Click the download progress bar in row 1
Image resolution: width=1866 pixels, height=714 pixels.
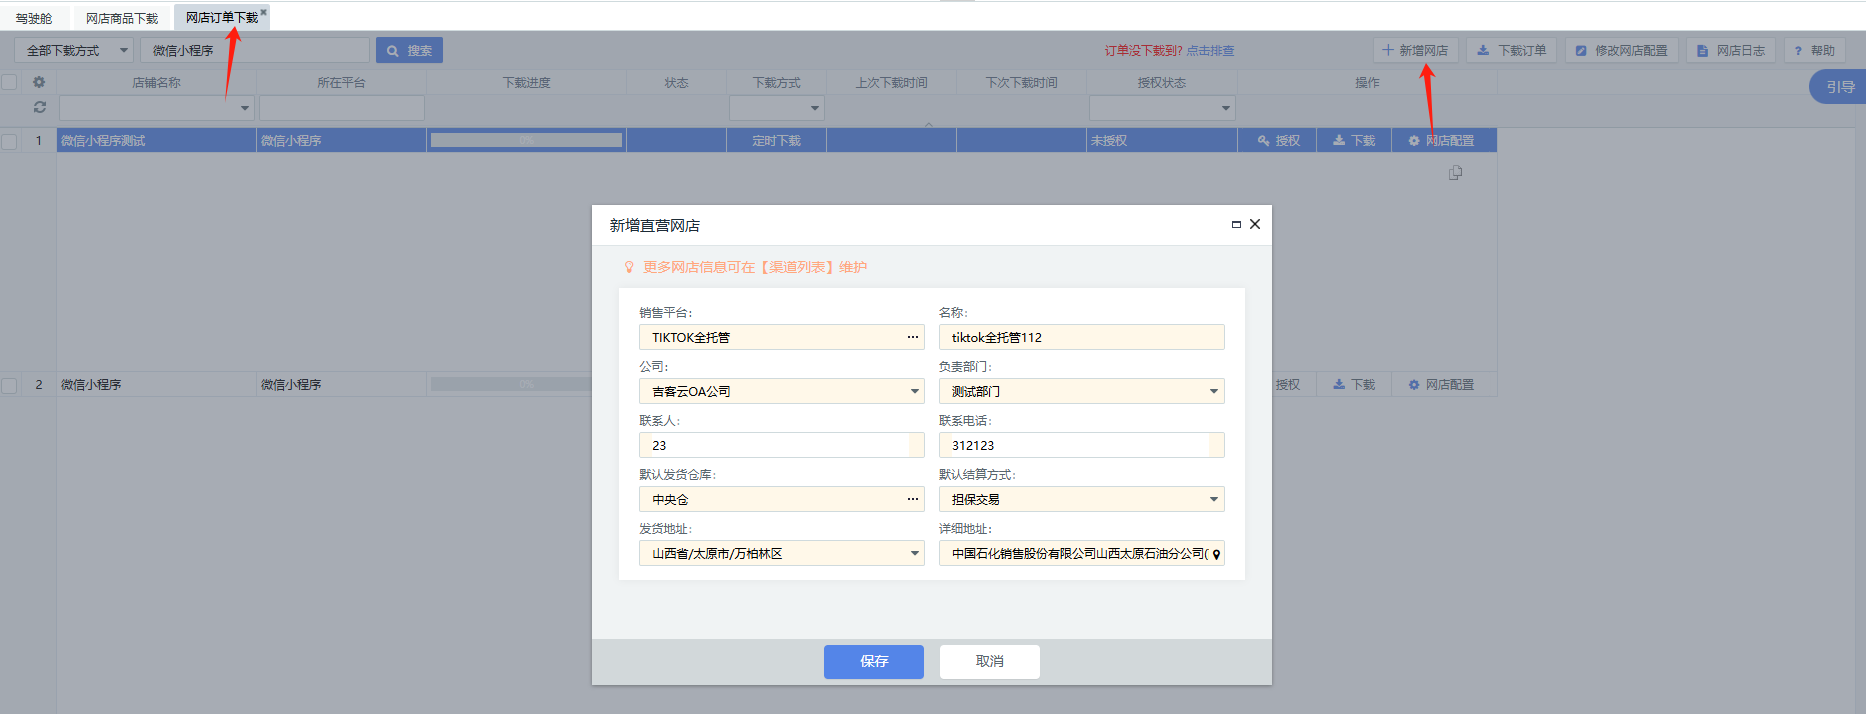click(526, 141)
